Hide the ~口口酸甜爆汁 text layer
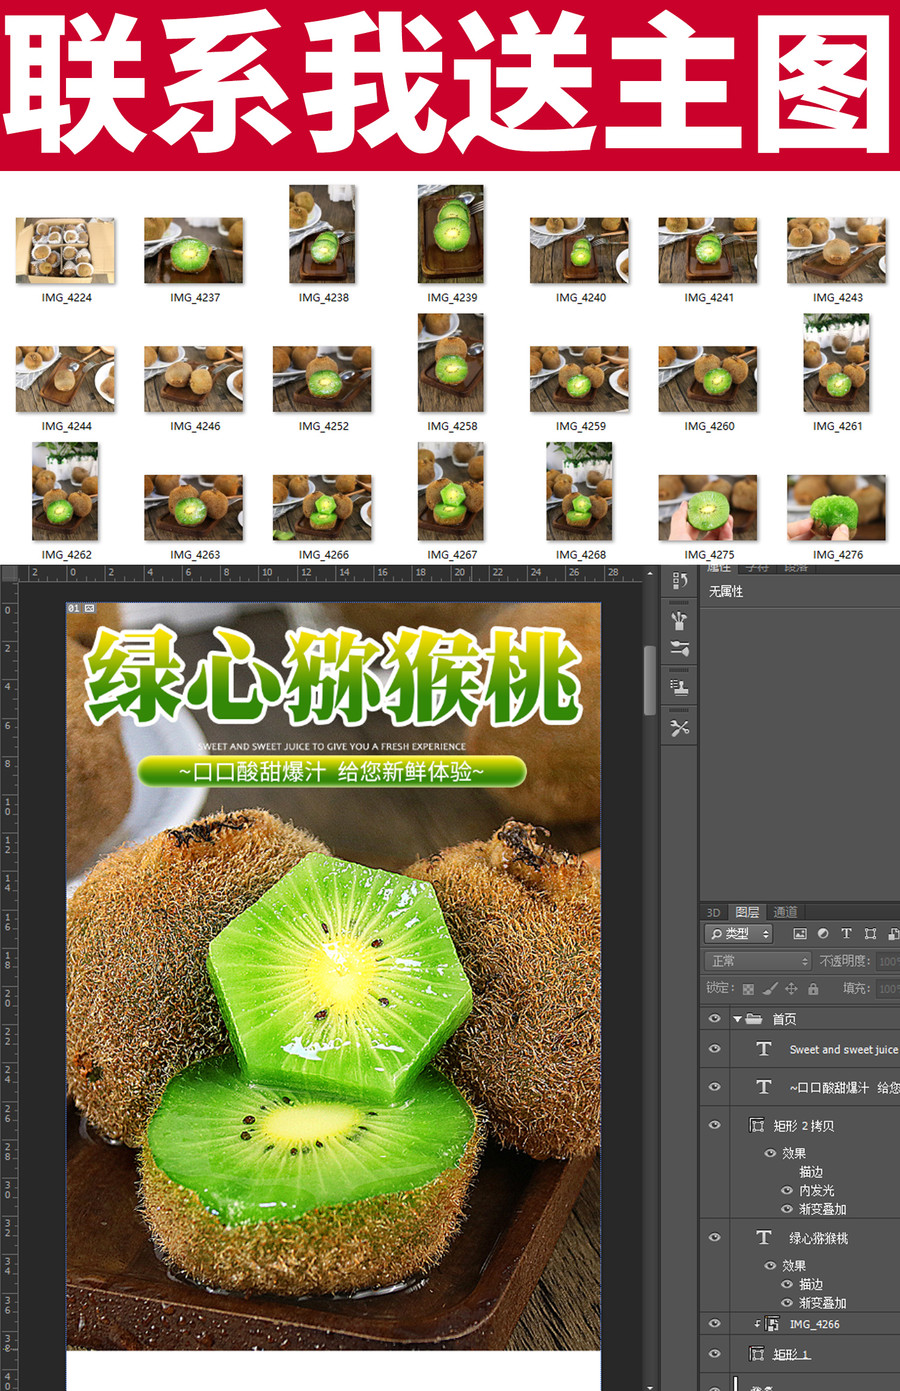The width and height of the screenshot is (900, 1391). (714, 1087)
